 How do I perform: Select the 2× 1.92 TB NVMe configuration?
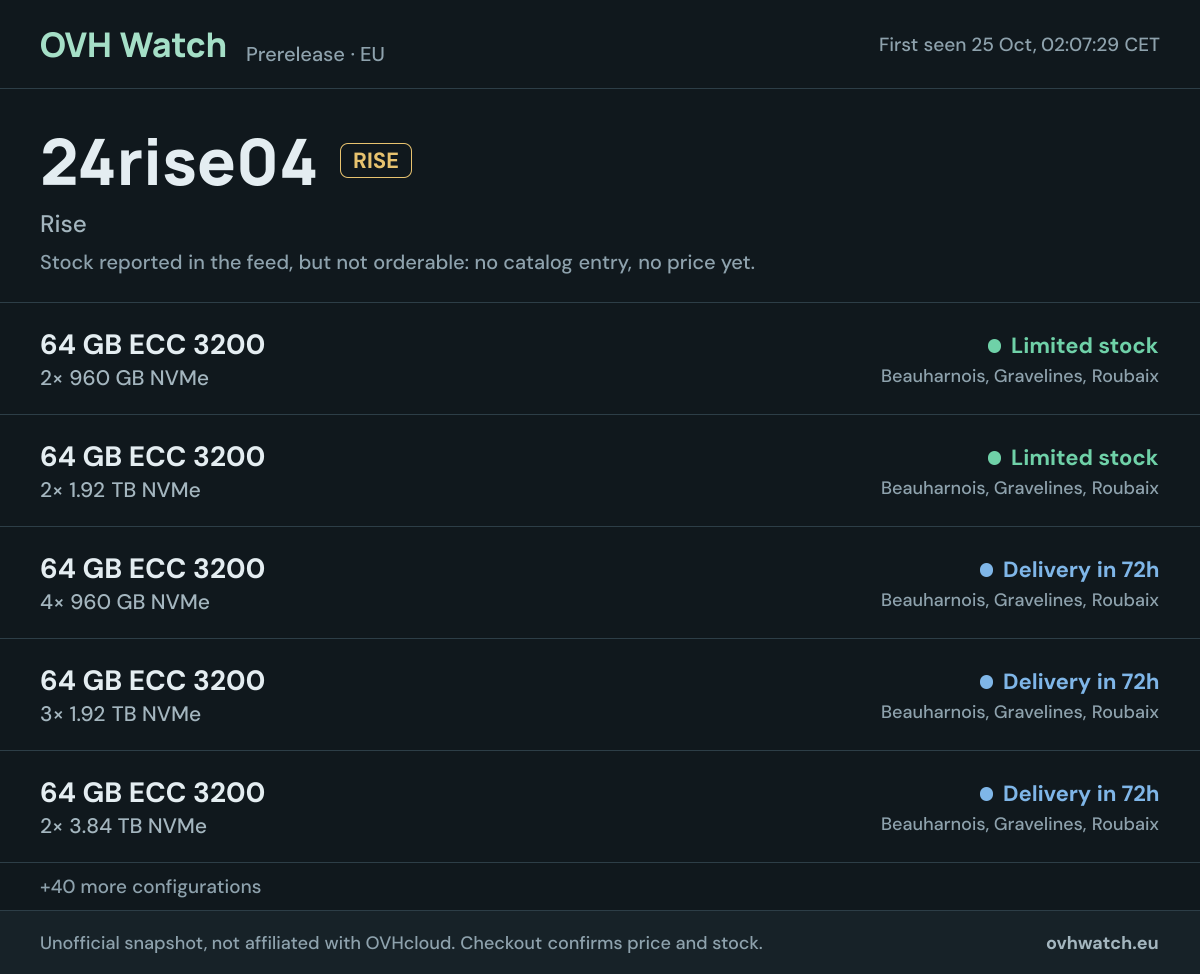pos(600,471)
